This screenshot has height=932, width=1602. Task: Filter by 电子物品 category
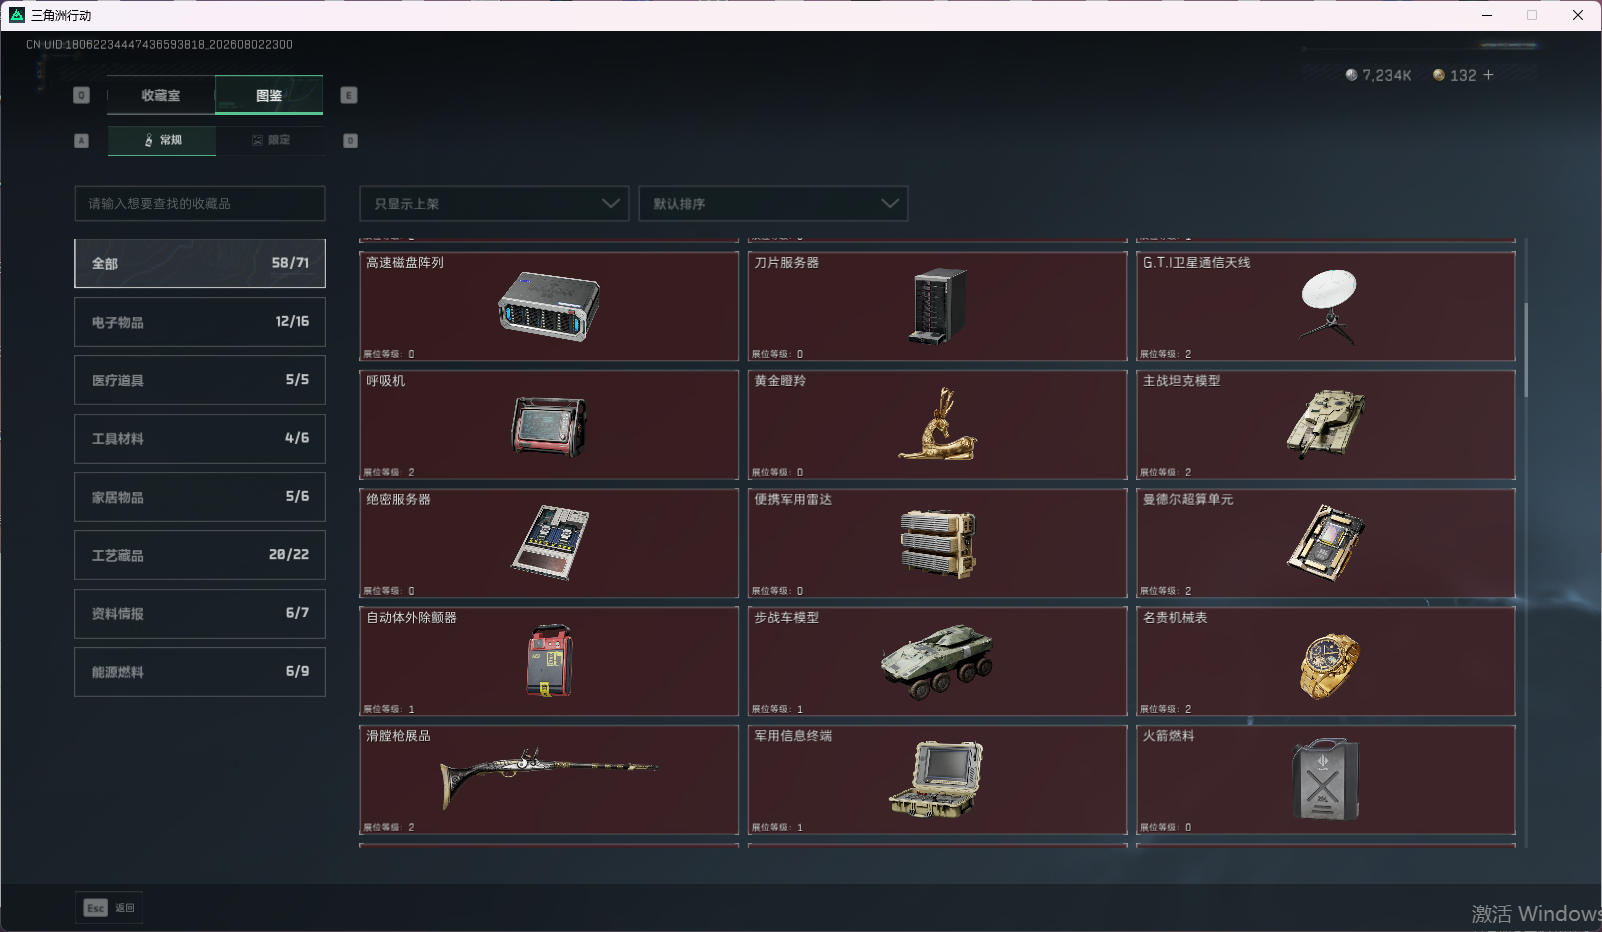click(x=200, y=322)
